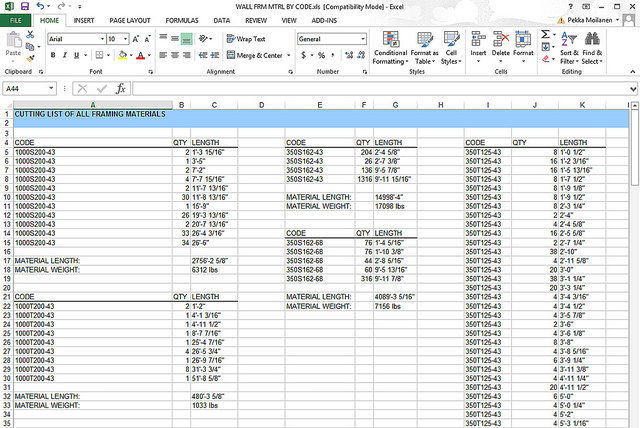The height and width of the screenshot is (428, 640).
Task: Click the Cut scissors icon
Action: coord(30,35)
